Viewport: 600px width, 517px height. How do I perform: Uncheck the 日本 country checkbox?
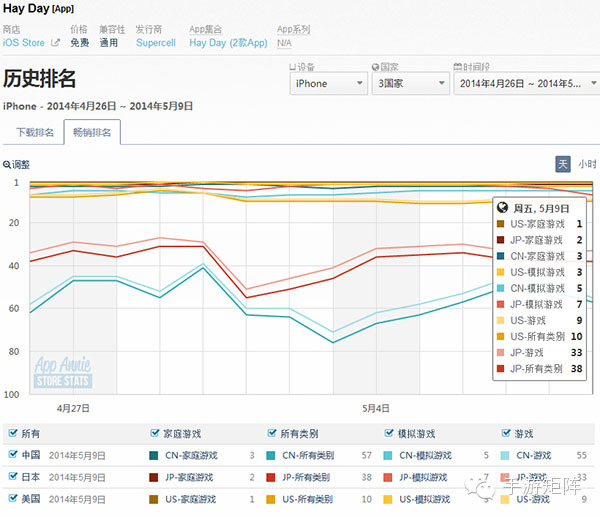click(x=13, y=476)
